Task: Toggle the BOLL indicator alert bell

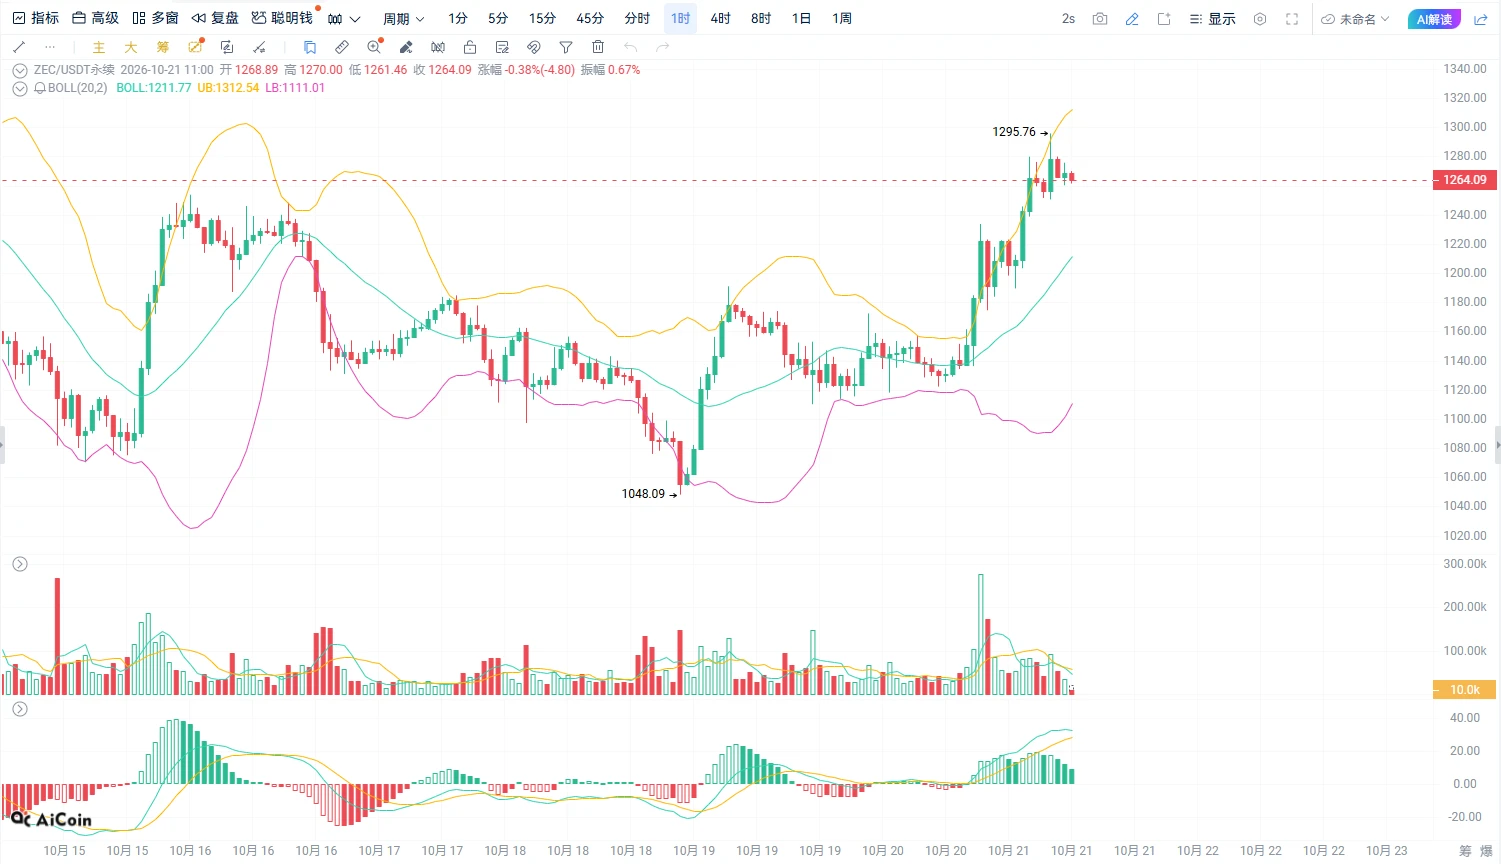Action: [40, 88]
